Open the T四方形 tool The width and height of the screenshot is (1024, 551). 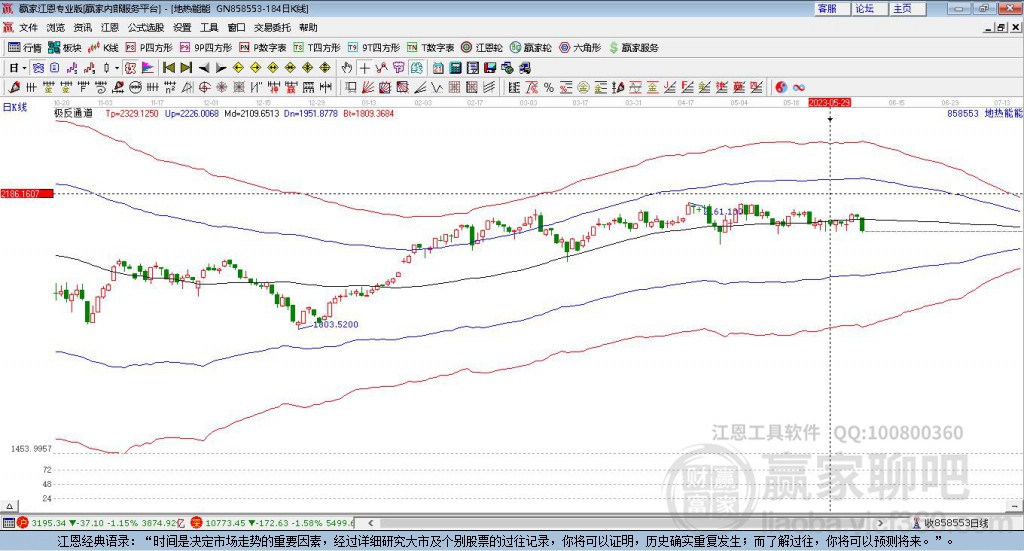[317, 48]
